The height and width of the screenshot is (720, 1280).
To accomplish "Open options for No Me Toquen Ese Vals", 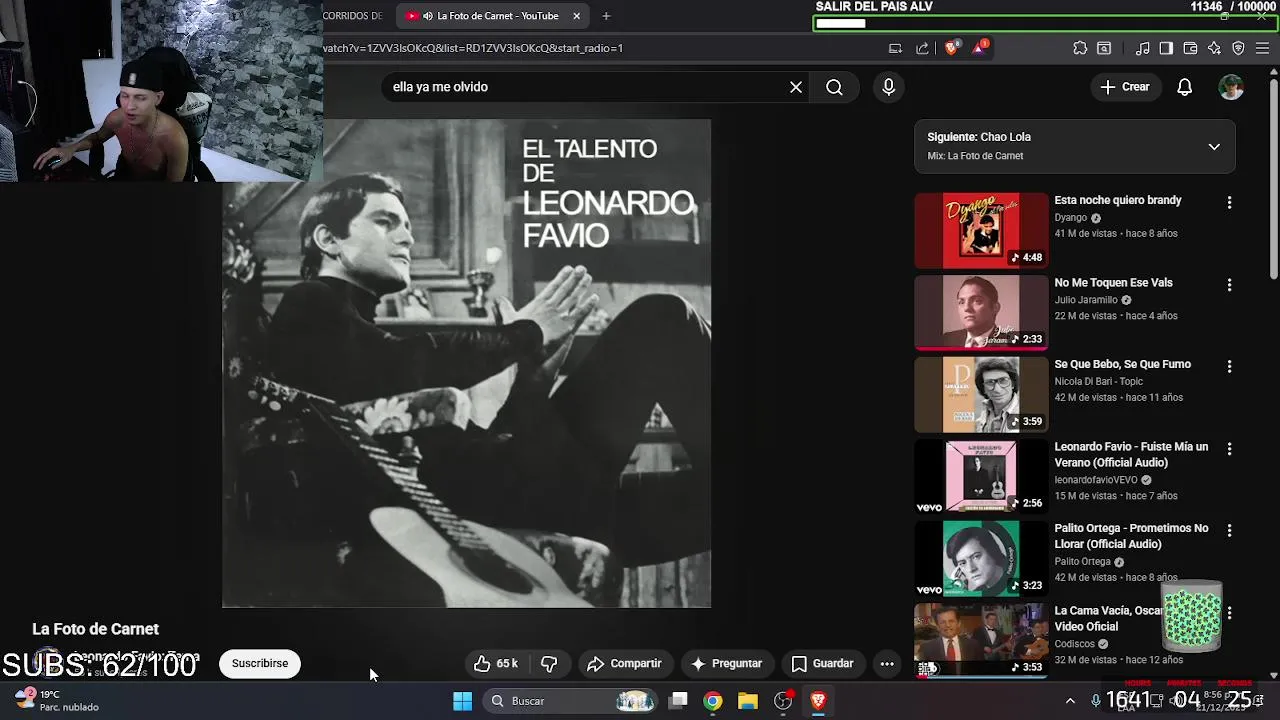I will [x=1229, y=285].
